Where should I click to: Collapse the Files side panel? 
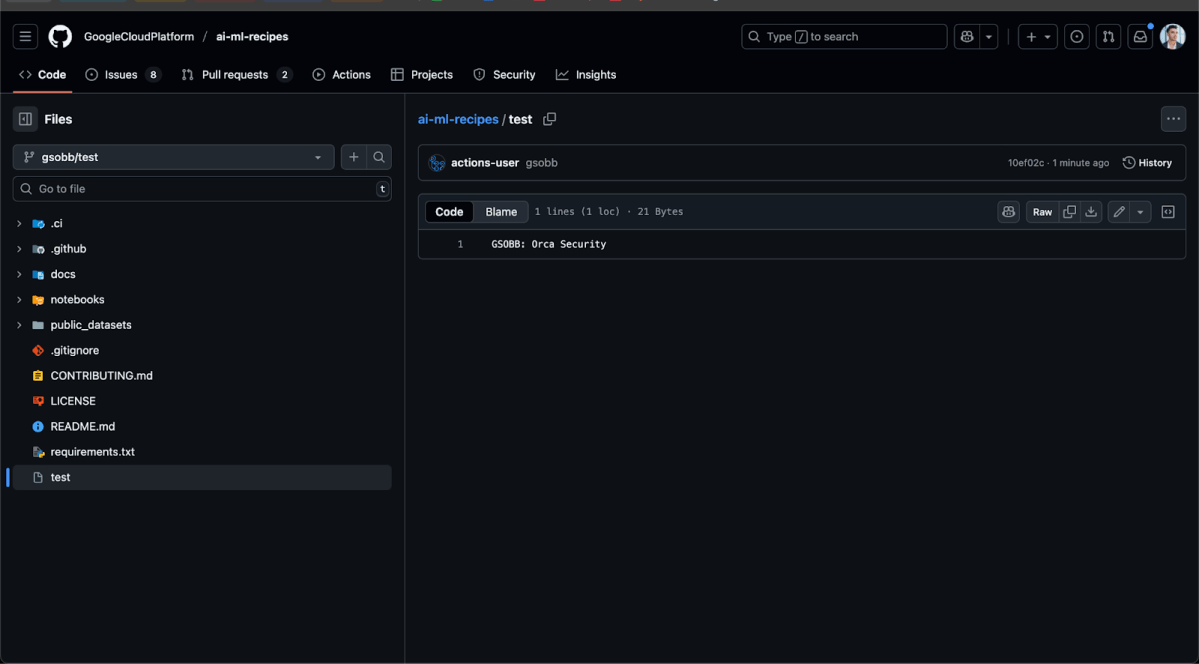click(25, 119)
